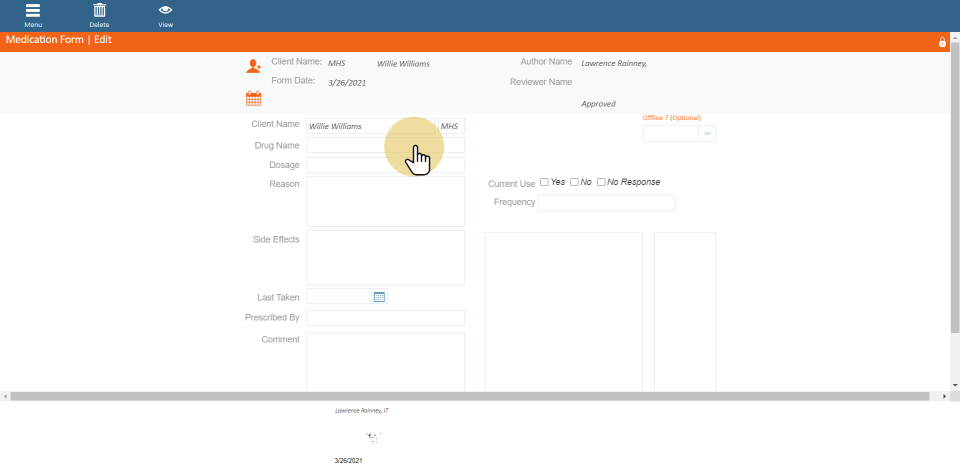
Task: Click the orange client person icon
Action: [x=253, y=66]
